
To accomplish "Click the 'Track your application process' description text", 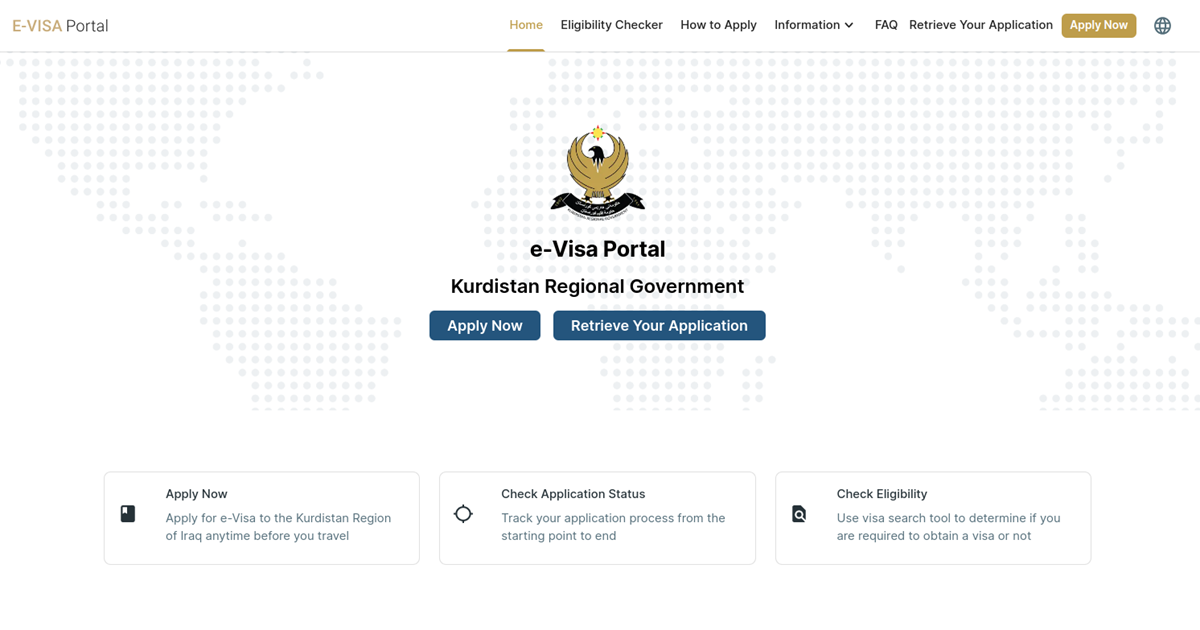I will click(x=613, y=527).
